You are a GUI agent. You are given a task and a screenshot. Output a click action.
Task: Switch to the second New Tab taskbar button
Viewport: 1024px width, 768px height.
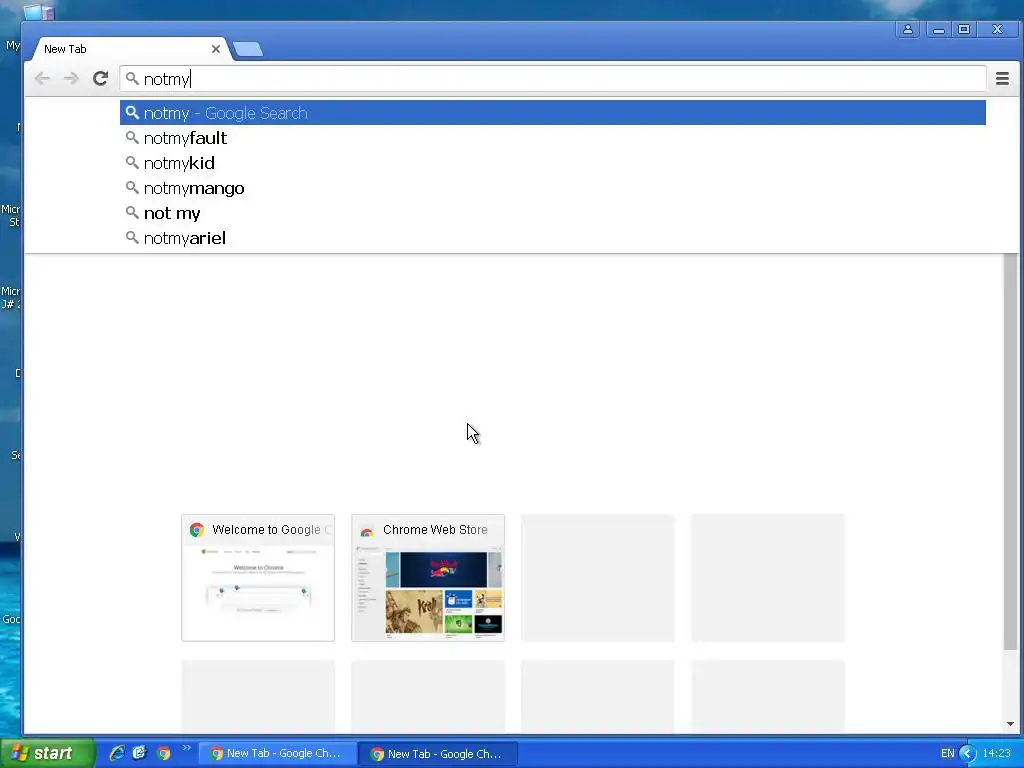pyautogui.click(x=438, y=754)
